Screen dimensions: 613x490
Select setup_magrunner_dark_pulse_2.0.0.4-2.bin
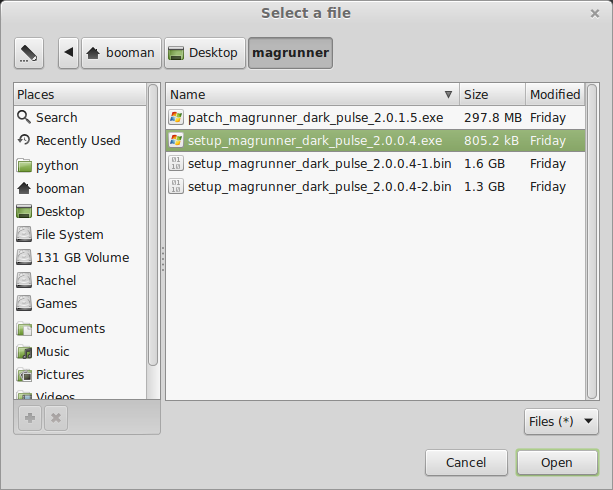375,187
